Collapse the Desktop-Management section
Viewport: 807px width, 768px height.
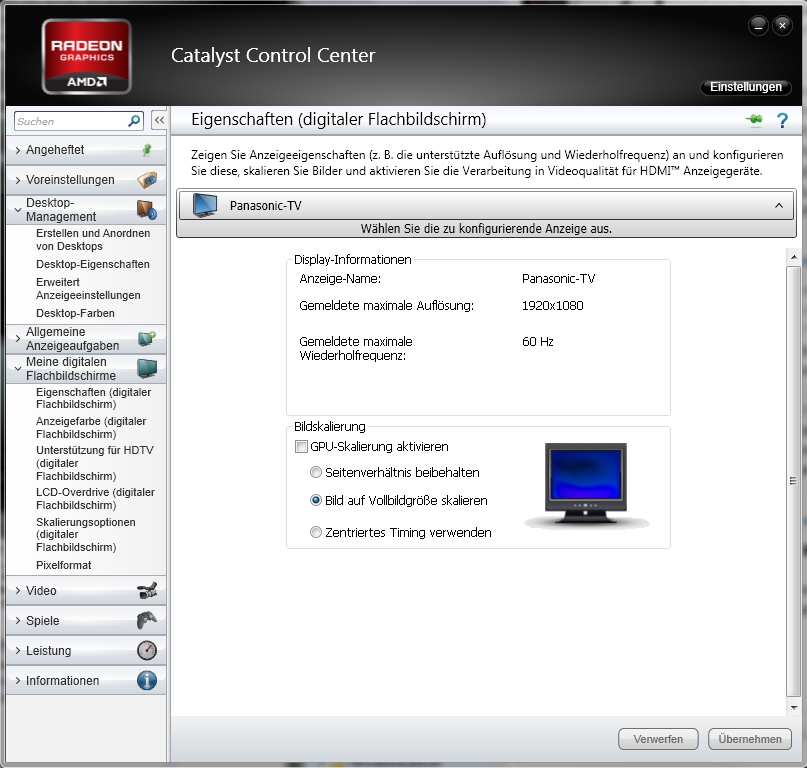[18, 210]
